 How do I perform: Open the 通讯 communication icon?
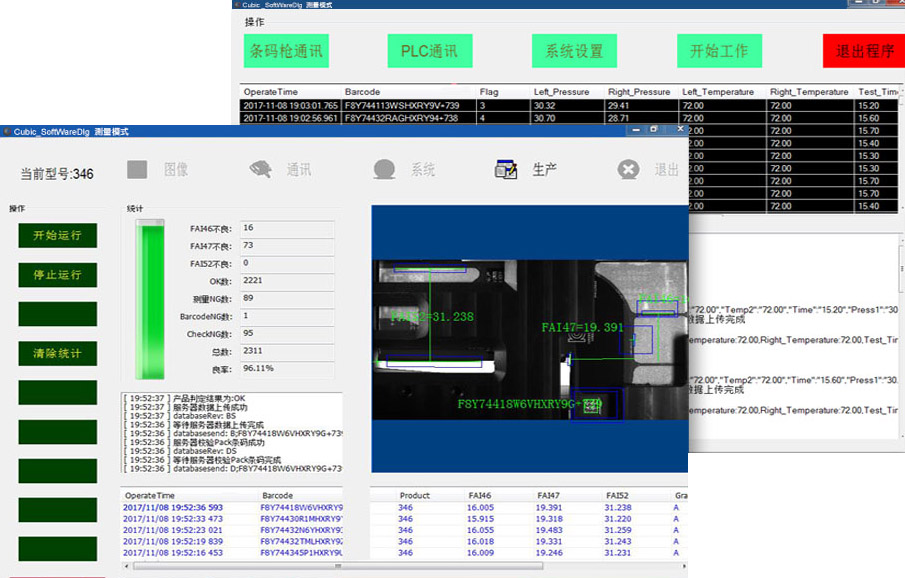coord(261,170)
